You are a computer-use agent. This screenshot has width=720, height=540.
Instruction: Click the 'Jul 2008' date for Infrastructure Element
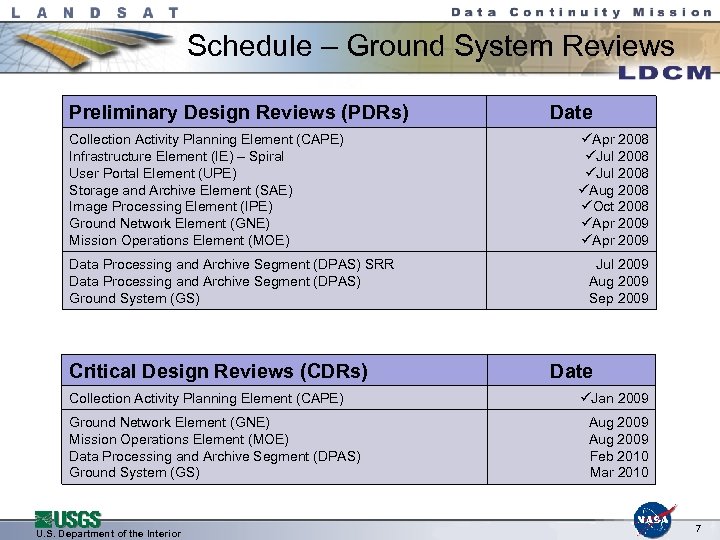click(617, 156)
